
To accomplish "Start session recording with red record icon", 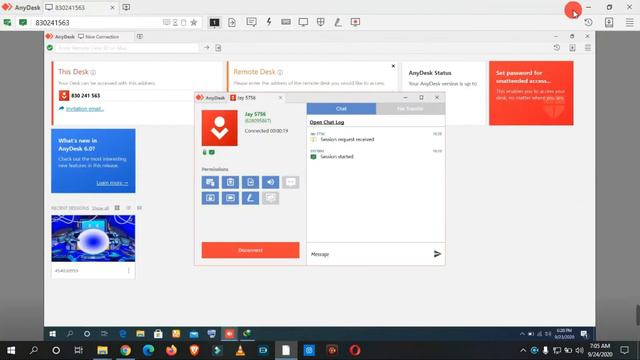I will tap(355, 22).
